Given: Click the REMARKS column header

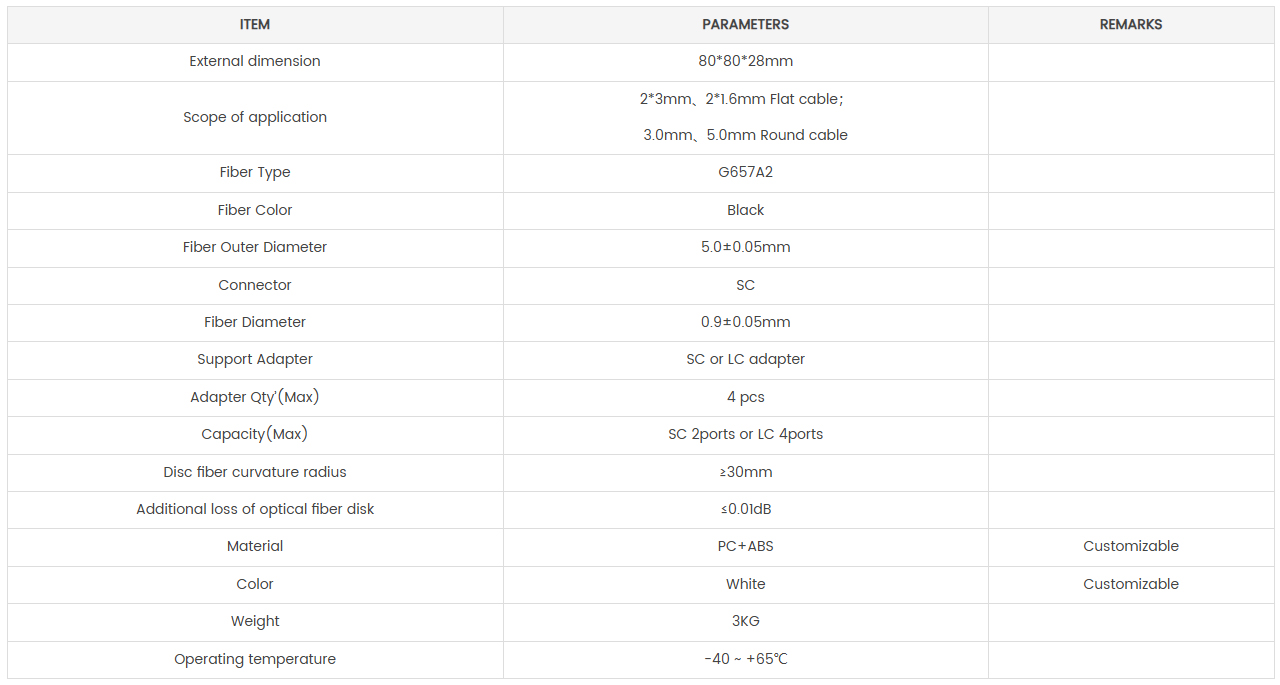Looking at the screenshot, I should tap(1131, 24).
